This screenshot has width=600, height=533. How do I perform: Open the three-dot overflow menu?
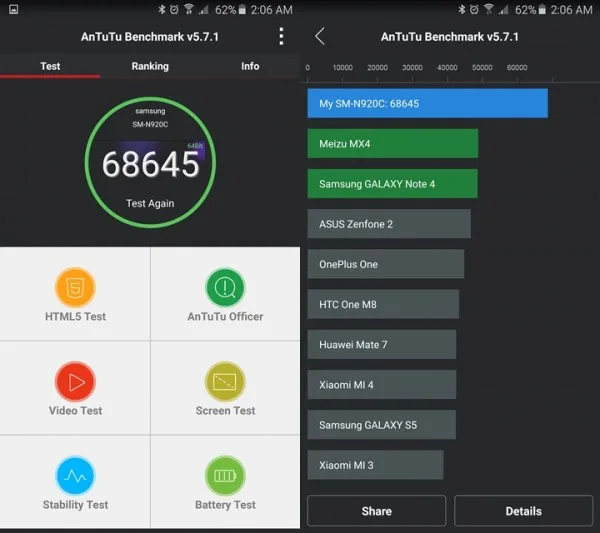tap(281, 36)
